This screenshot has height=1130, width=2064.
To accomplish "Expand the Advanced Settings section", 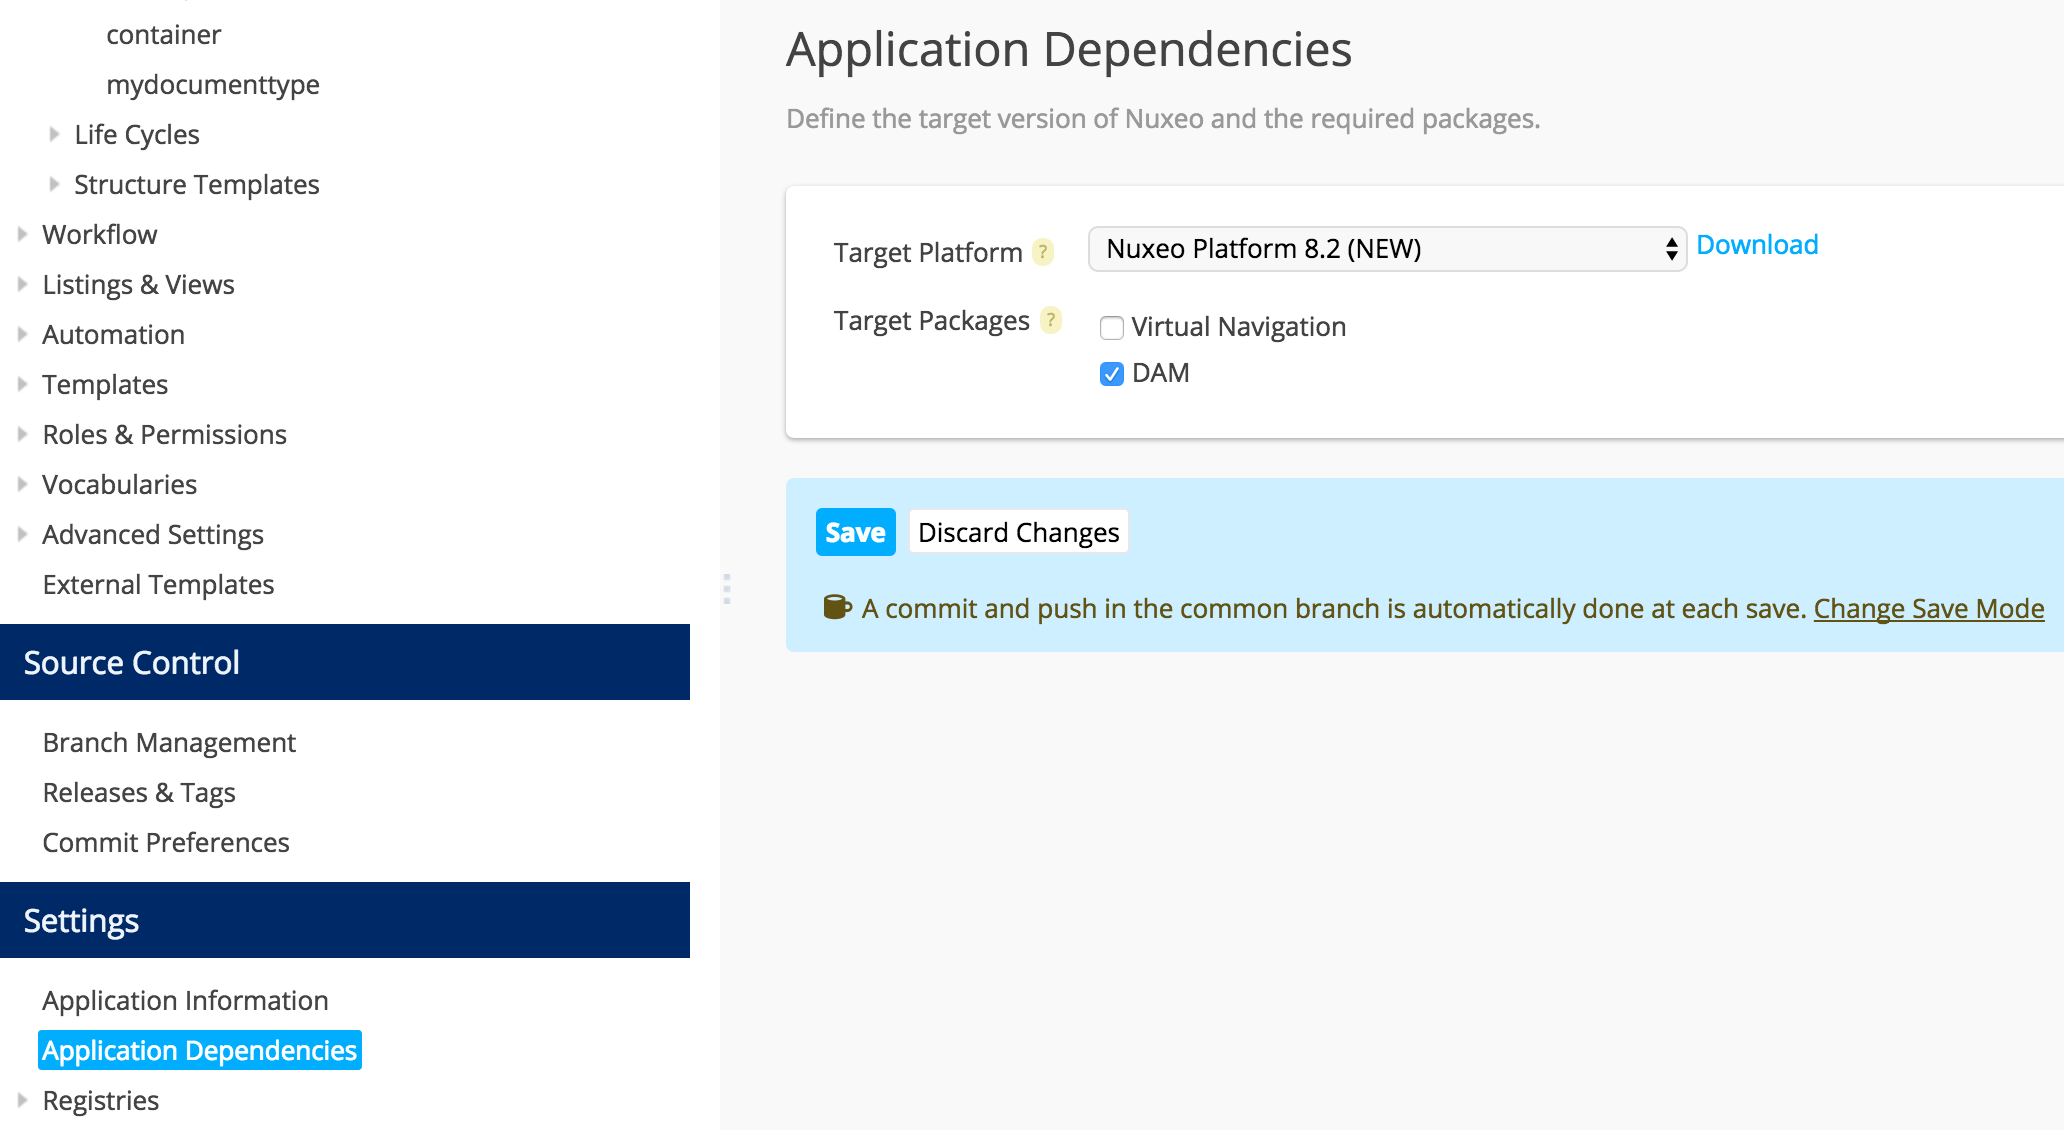I will [x=22, y=534].
